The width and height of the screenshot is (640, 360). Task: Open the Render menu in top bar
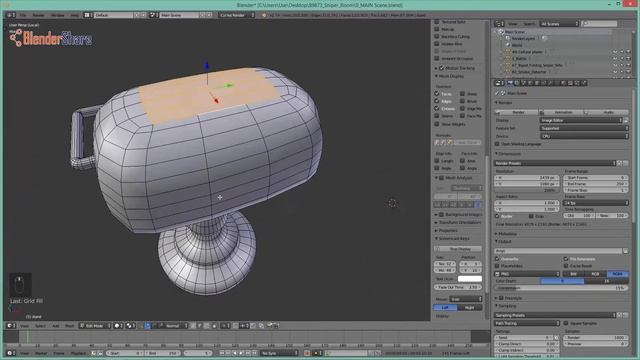[x=38, y=15]
